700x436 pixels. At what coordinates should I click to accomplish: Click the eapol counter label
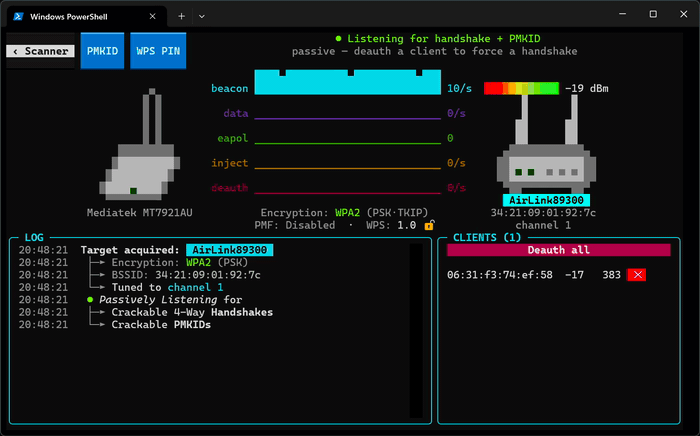(233, 138)
